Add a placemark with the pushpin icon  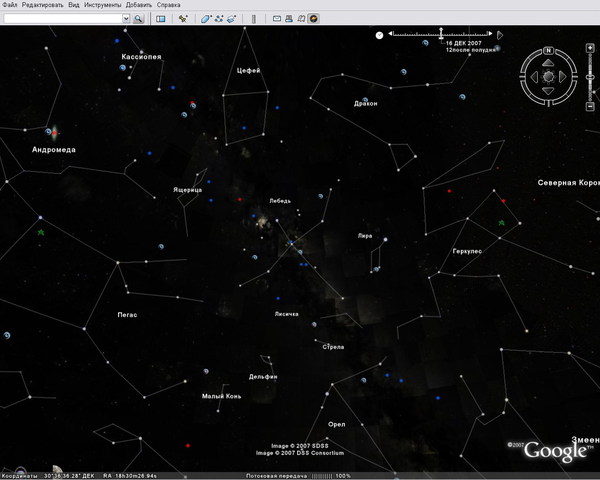183,18
